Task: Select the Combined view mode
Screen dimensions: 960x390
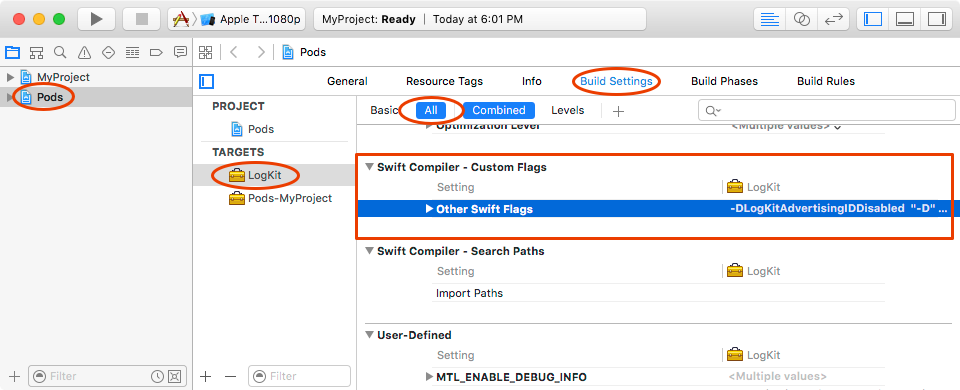Action: pyautogui.click(x=499, y=110)
